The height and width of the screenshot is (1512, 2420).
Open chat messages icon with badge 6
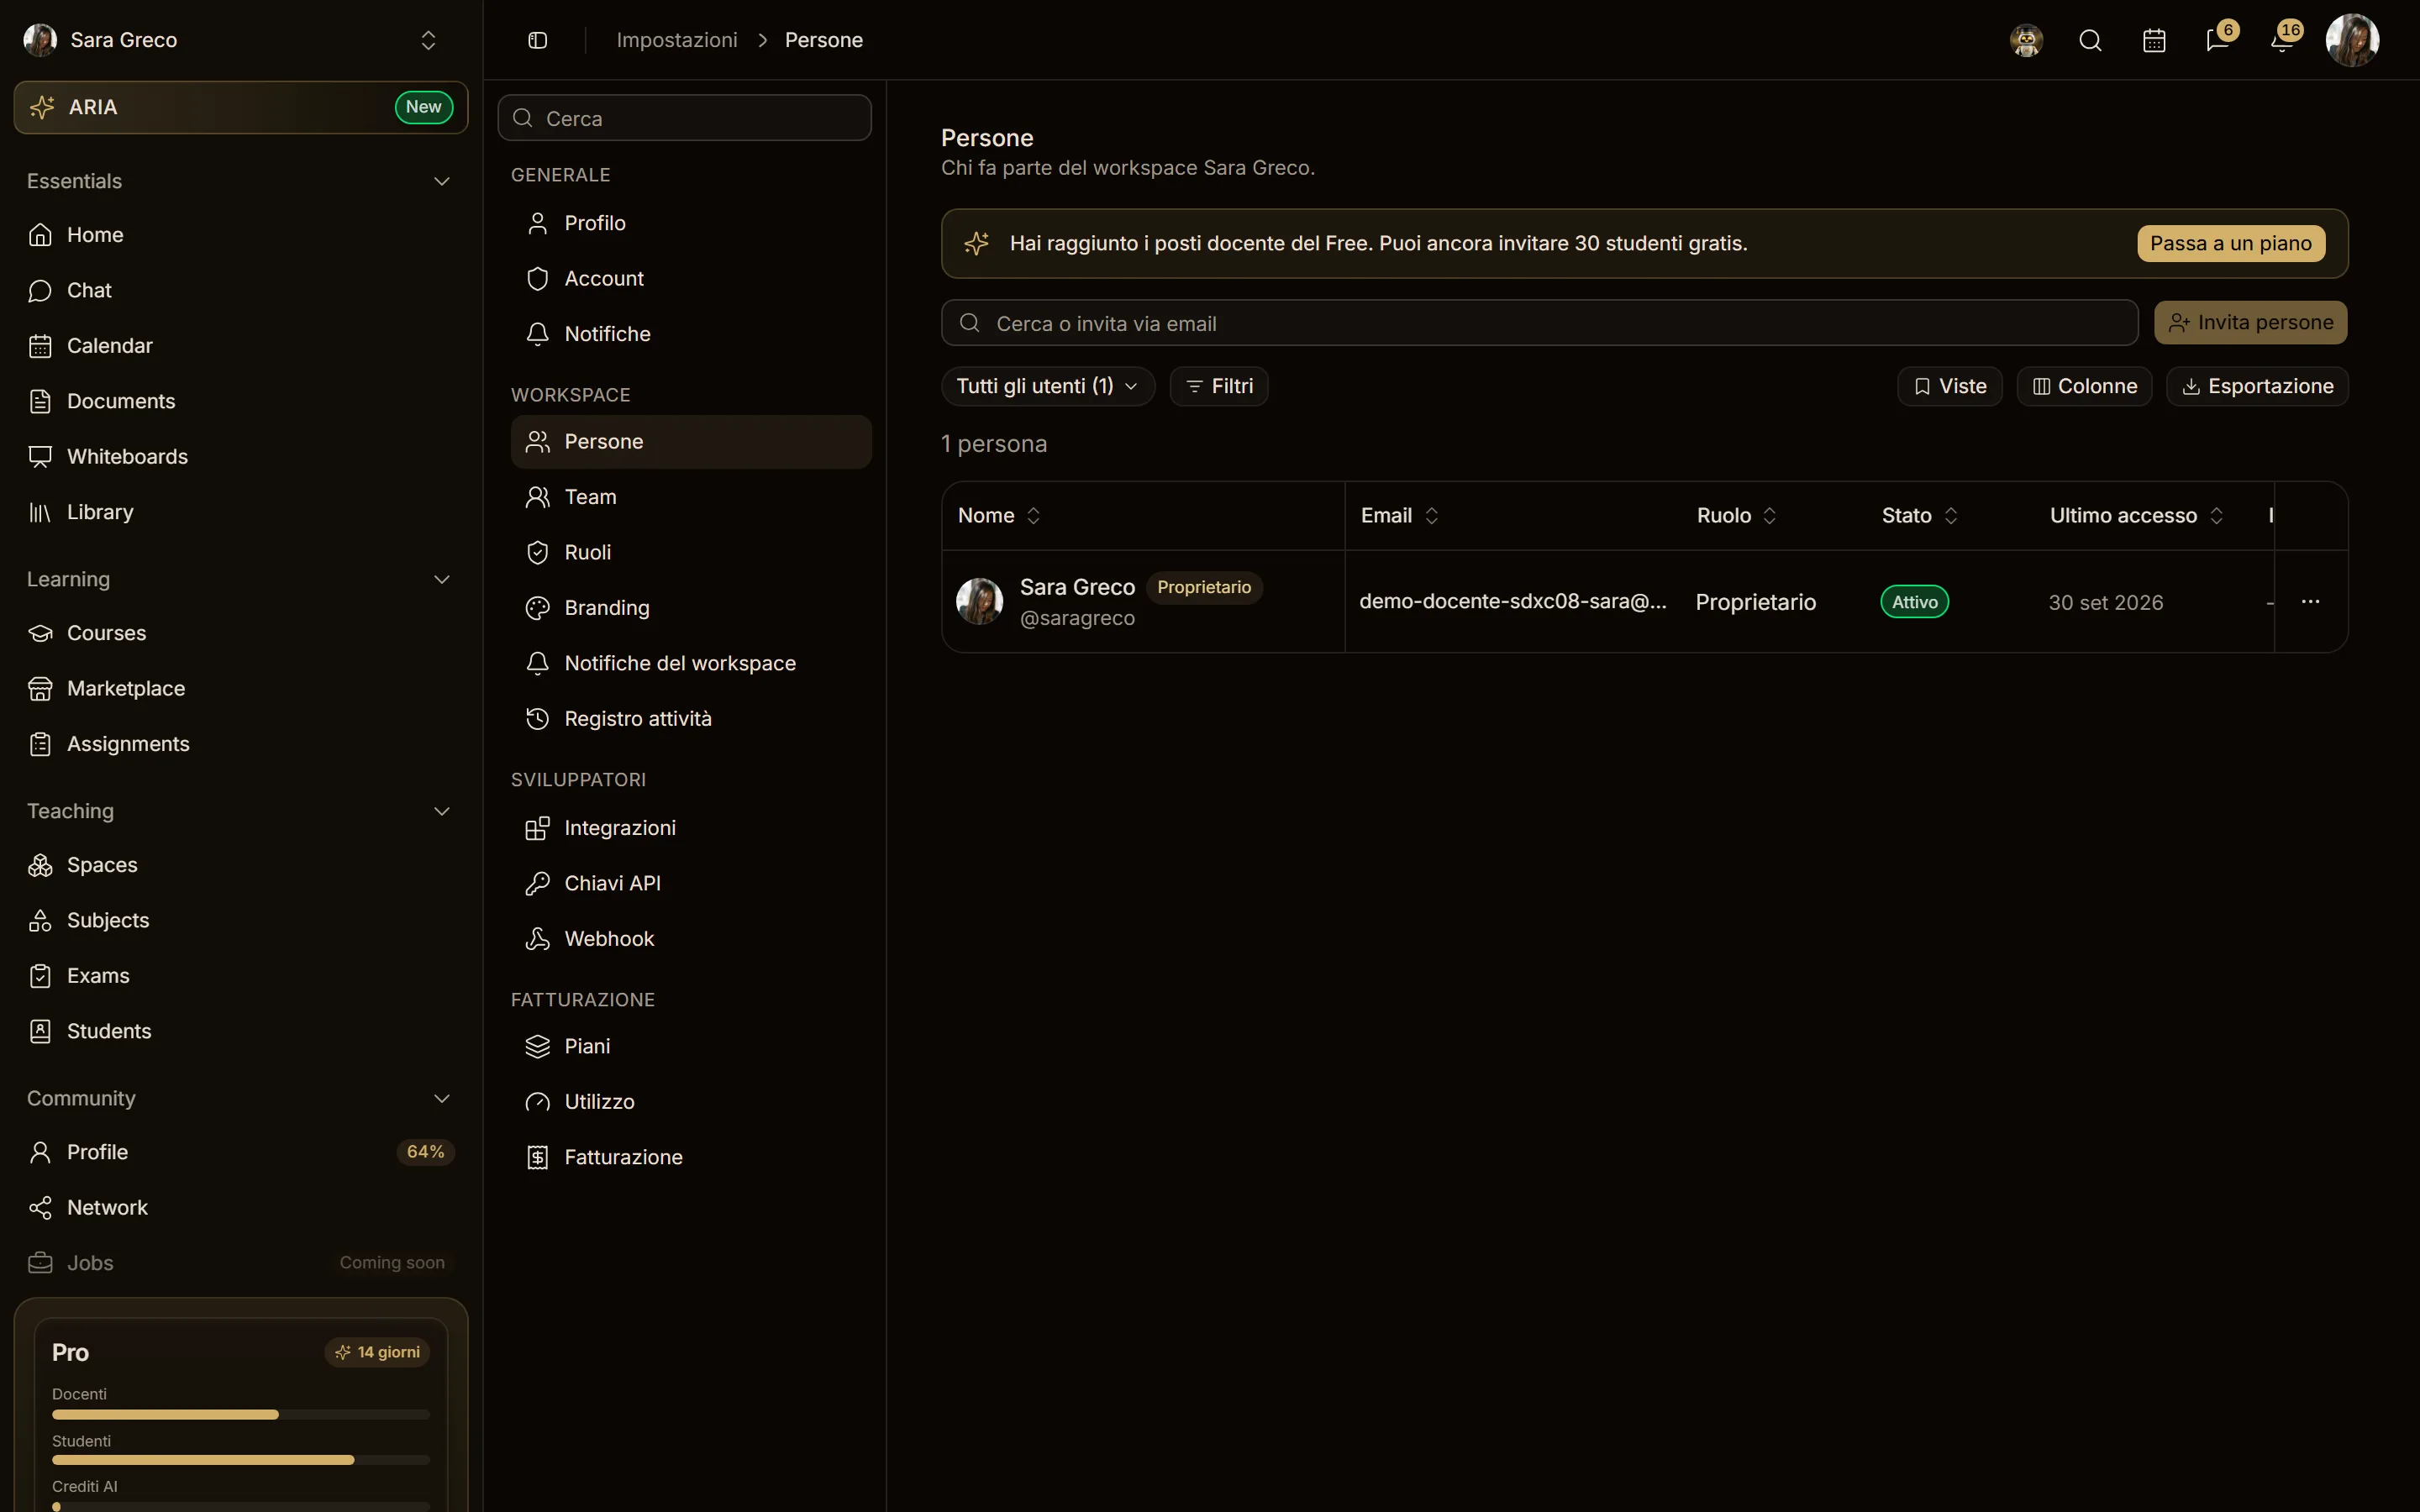(2218, 40)
